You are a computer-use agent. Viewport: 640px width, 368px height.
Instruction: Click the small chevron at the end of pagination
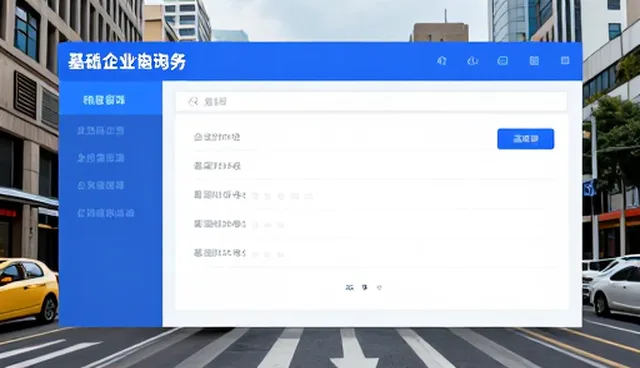click(x=379, y=288)
